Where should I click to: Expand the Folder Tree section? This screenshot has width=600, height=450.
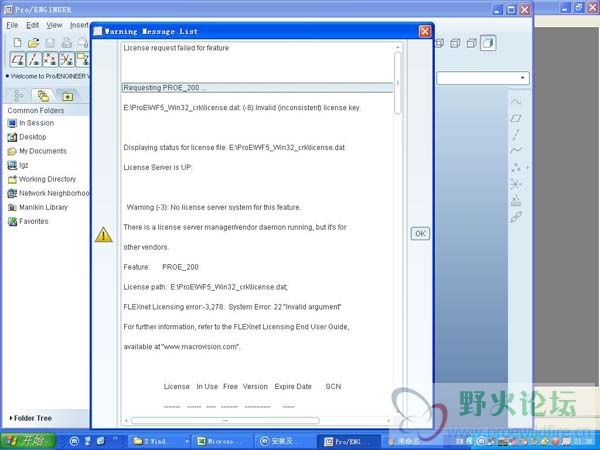[30, 418]
